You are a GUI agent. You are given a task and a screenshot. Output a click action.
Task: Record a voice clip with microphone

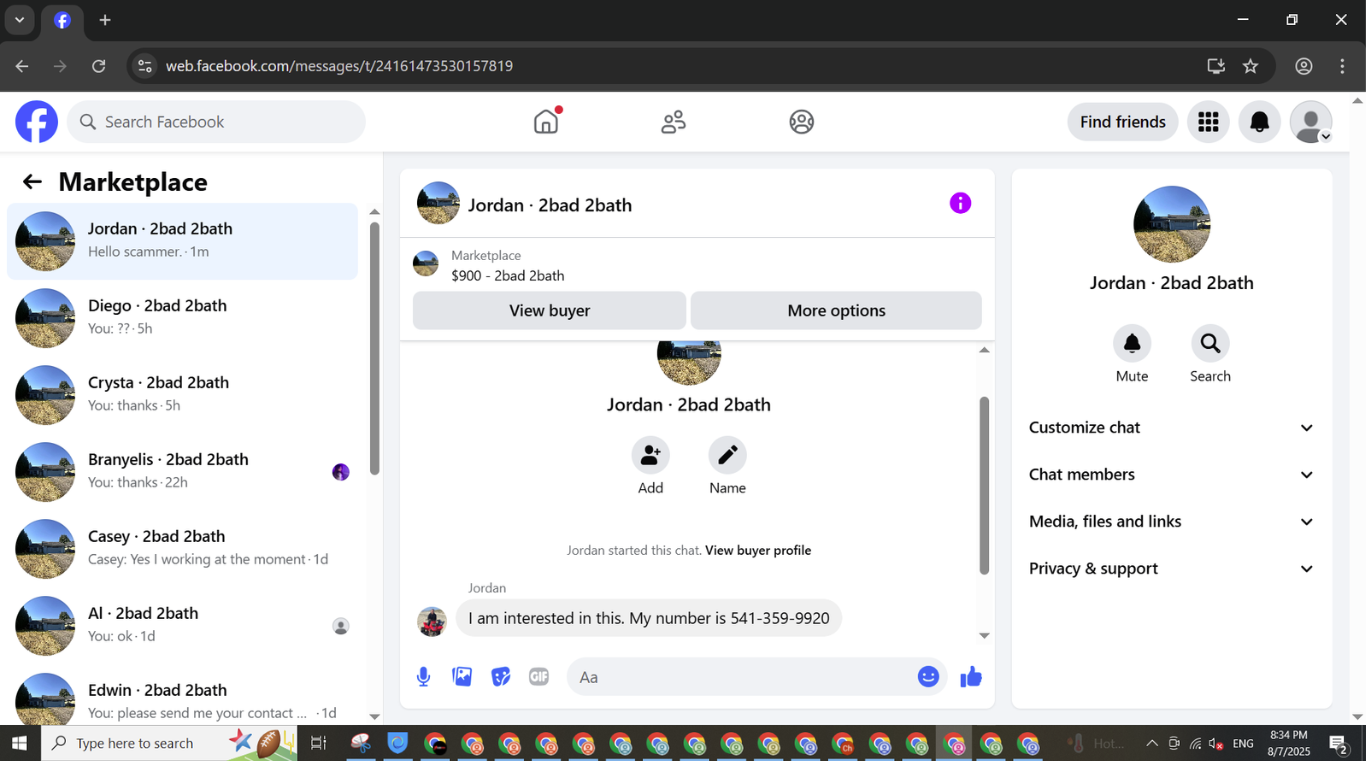click(424, 677)
